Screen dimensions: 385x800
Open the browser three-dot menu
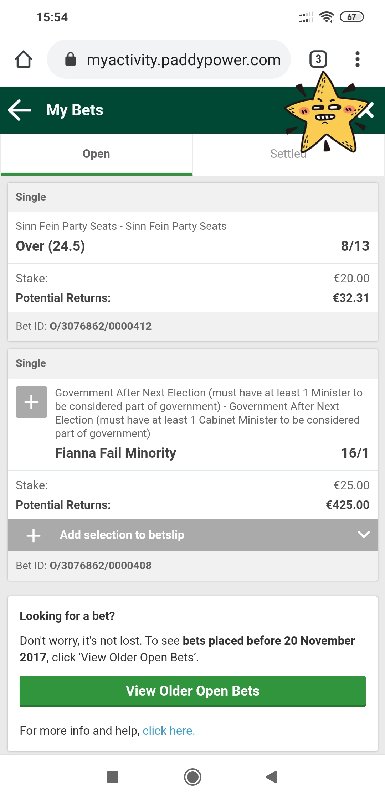(357, 59)
